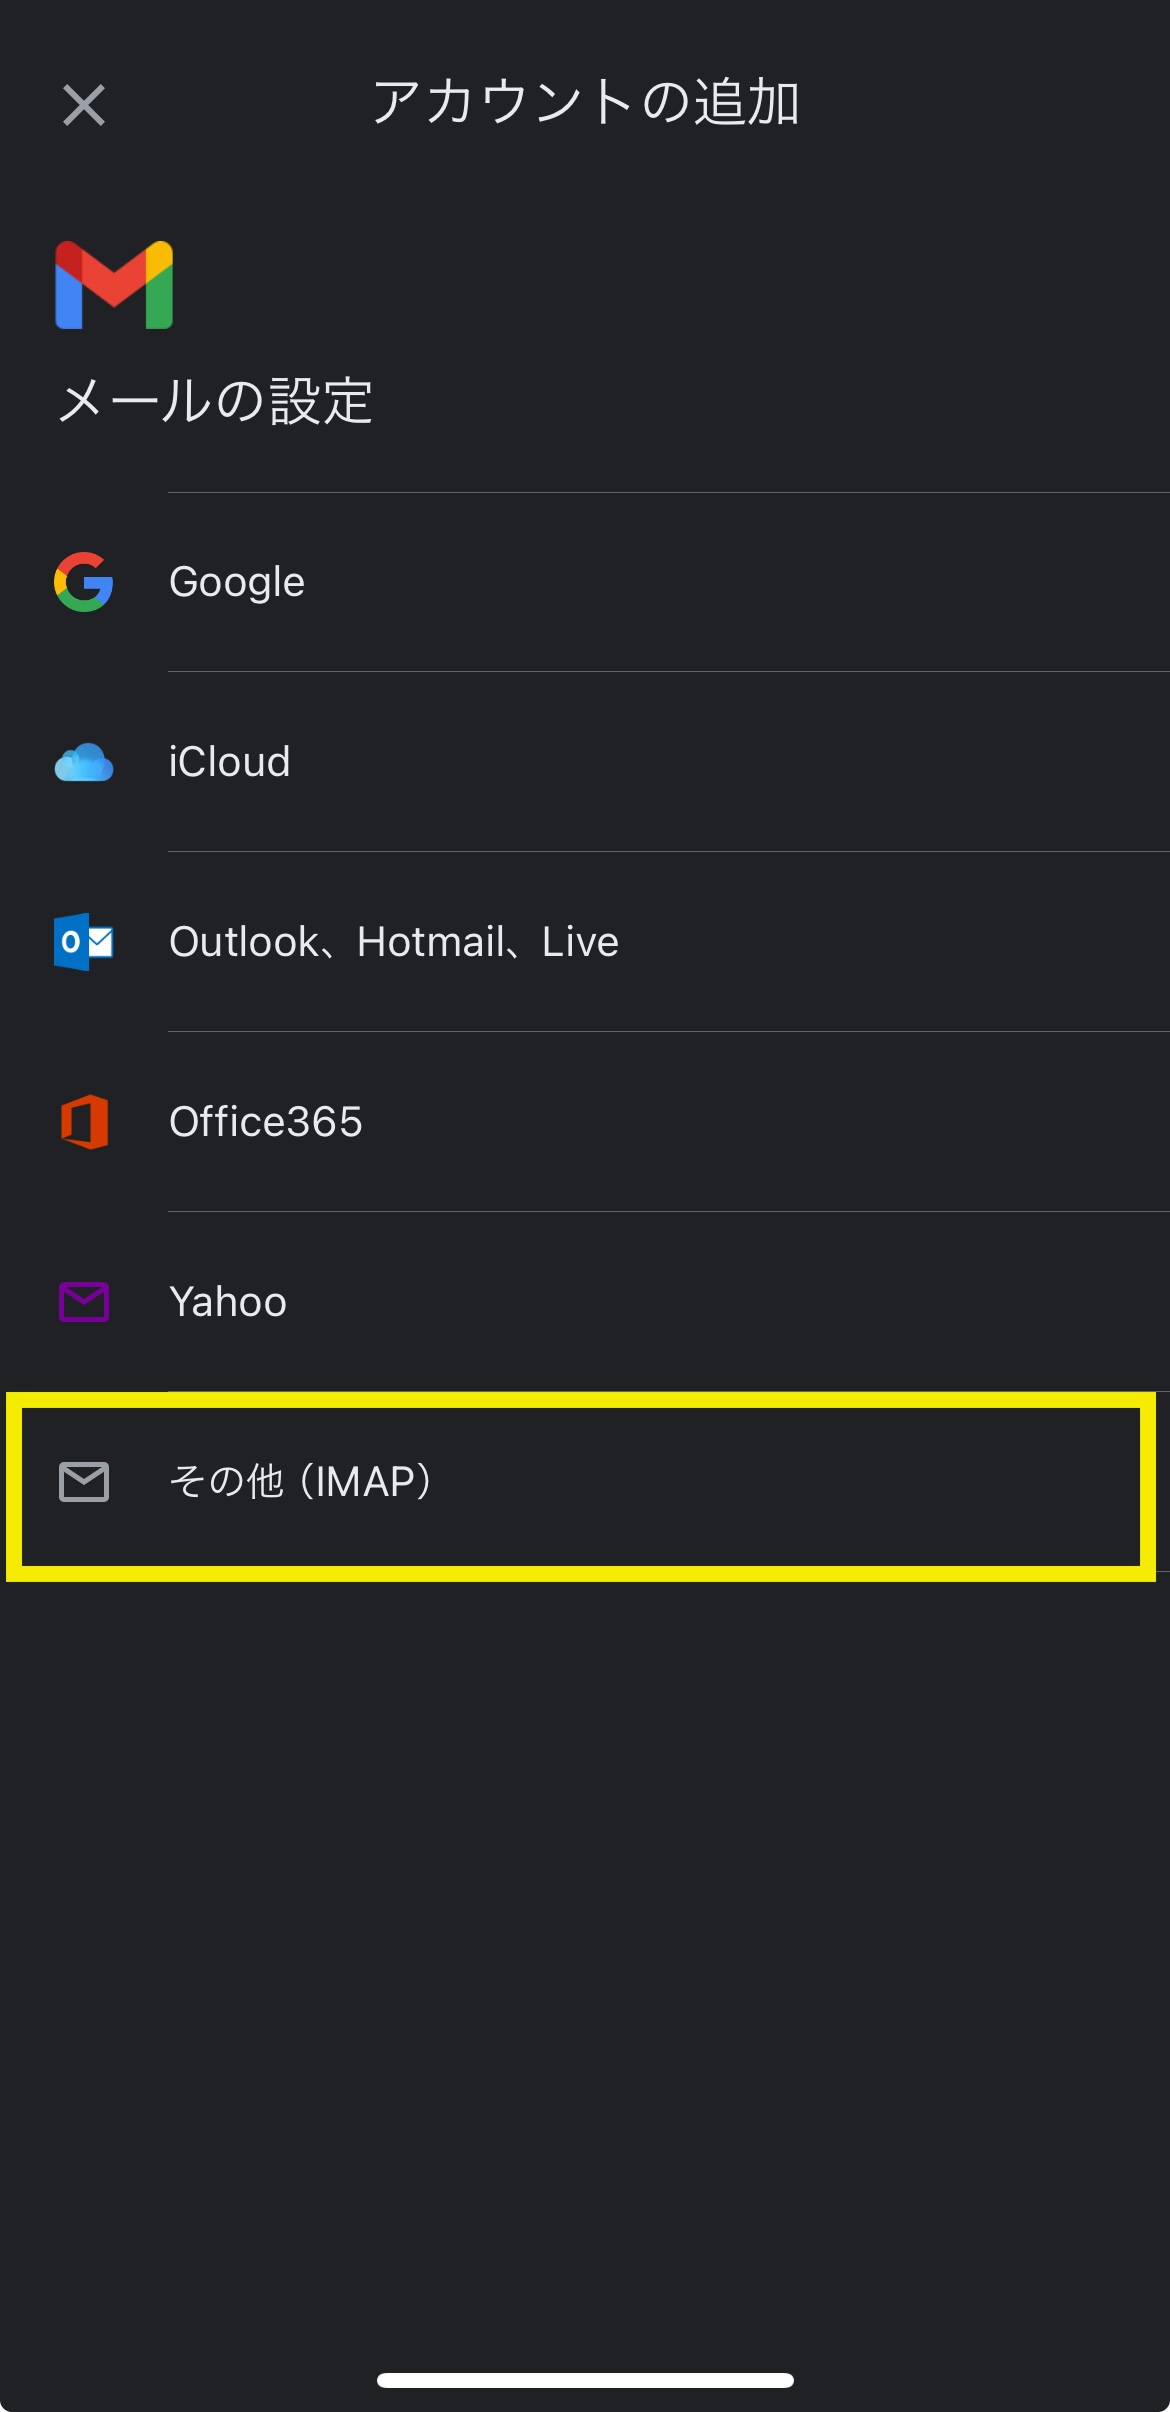The height and width of the screenshot is (2412, 1170).
Task: Tap the gray IMAP envelope icon
Action: [x=84, y=1482]
